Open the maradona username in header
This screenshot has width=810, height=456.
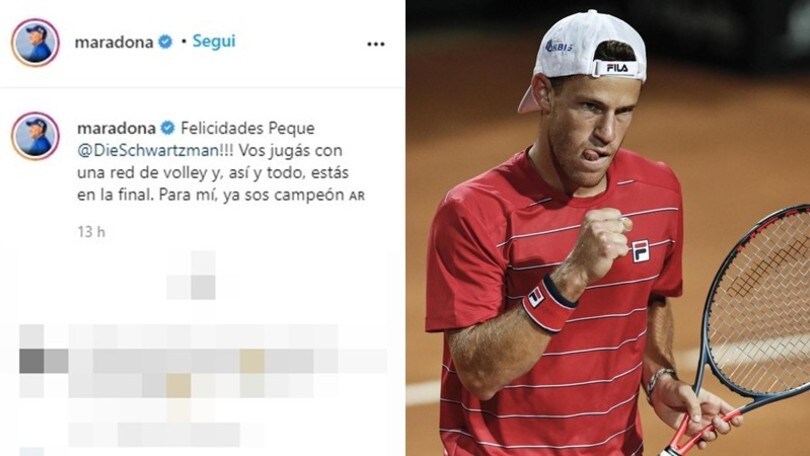[x=114, y=42]
